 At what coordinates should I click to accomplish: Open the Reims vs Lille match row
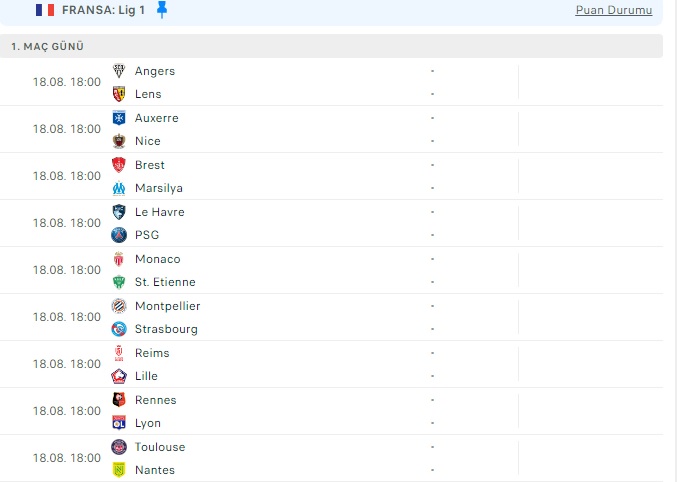(x=331, y=364)
